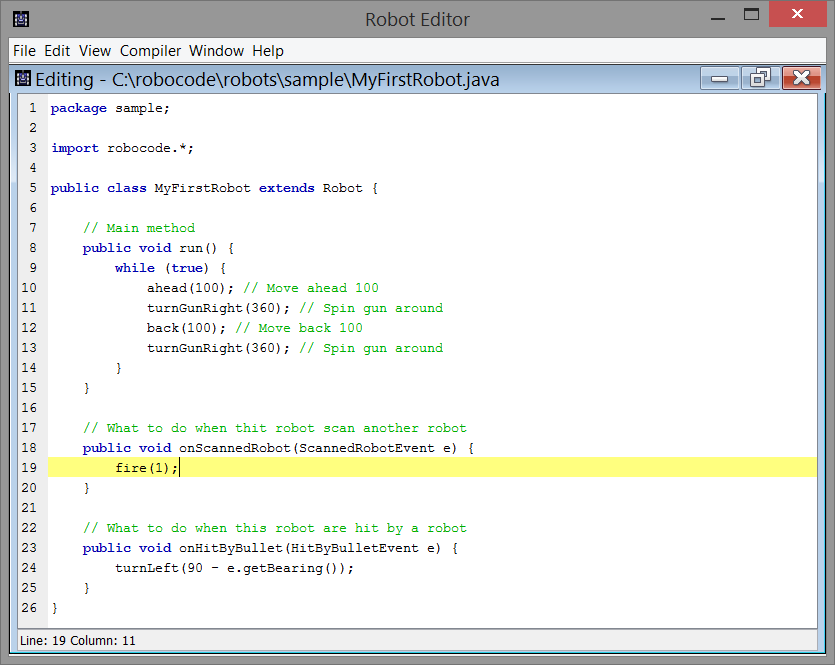This screenshot has width=835, height=665.
Task: Restore down the MyFirstRobot.java inner window
Action: point(761,78)
